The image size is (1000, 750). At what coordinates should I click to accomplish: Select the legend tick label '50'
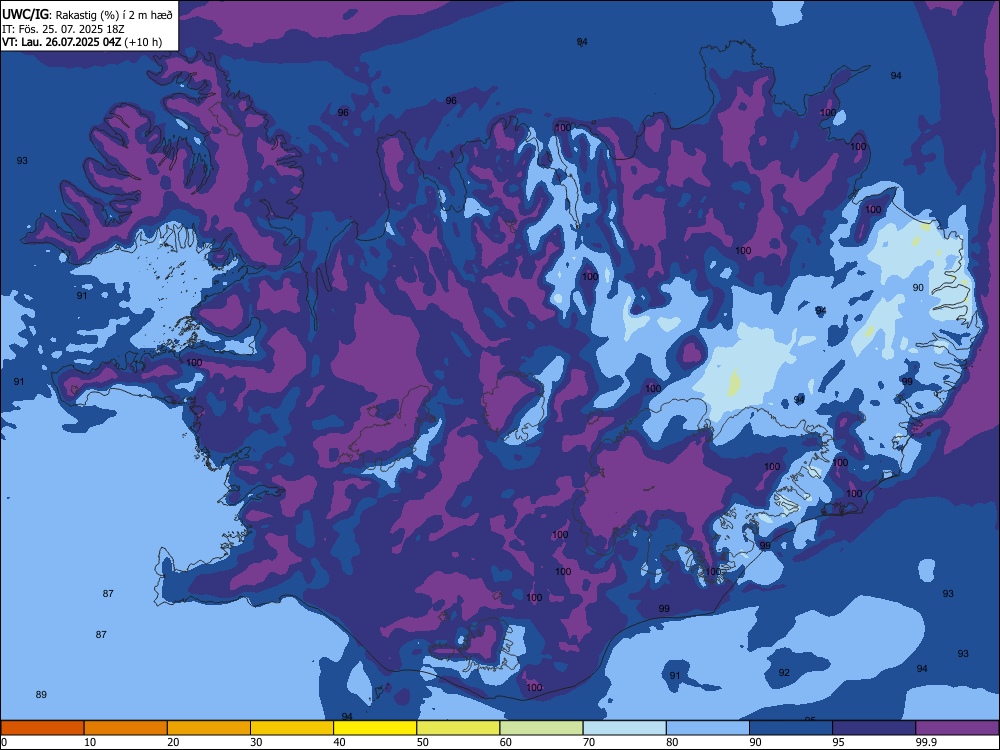423,742
